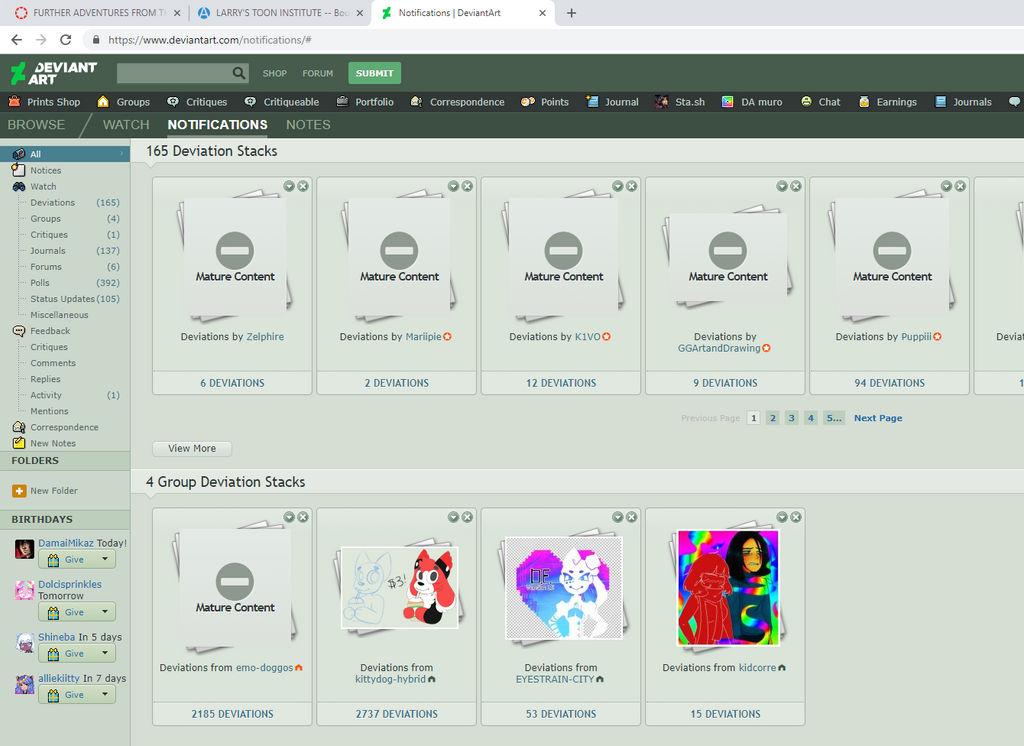The width and height of the screenshot is (1024, 746).
Task: Open the FORUM menu link
Action: (317, 73)
